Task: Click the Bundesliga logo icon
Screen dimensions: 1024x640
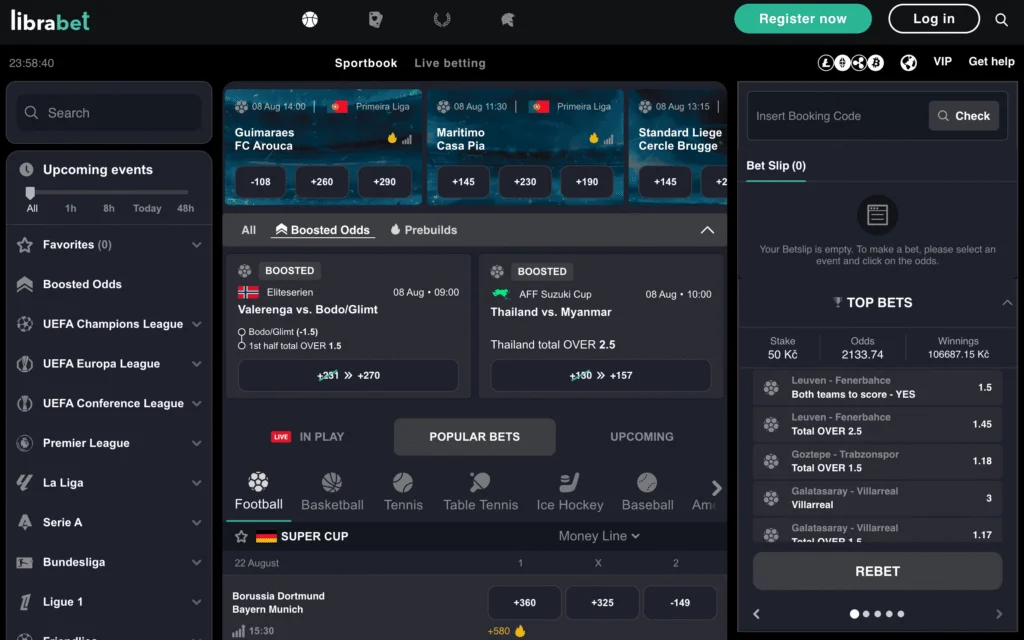Action: [x=25, y=562]
